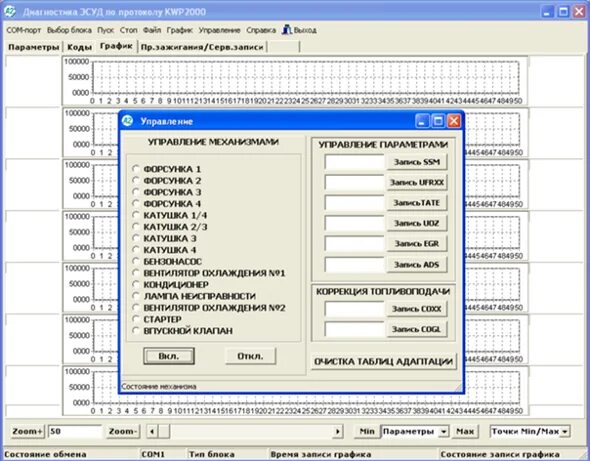This screenshot has width=590, height=461.
Task: Click the Запись UFRXX button
Action: [x=417, y=182]
